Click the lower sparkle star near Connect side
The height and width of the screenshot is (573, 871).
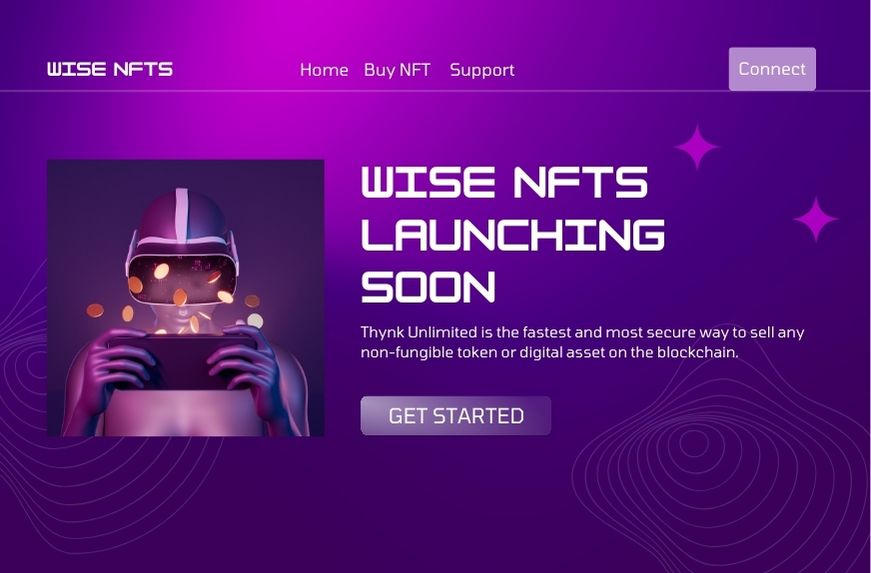(815, 219)
